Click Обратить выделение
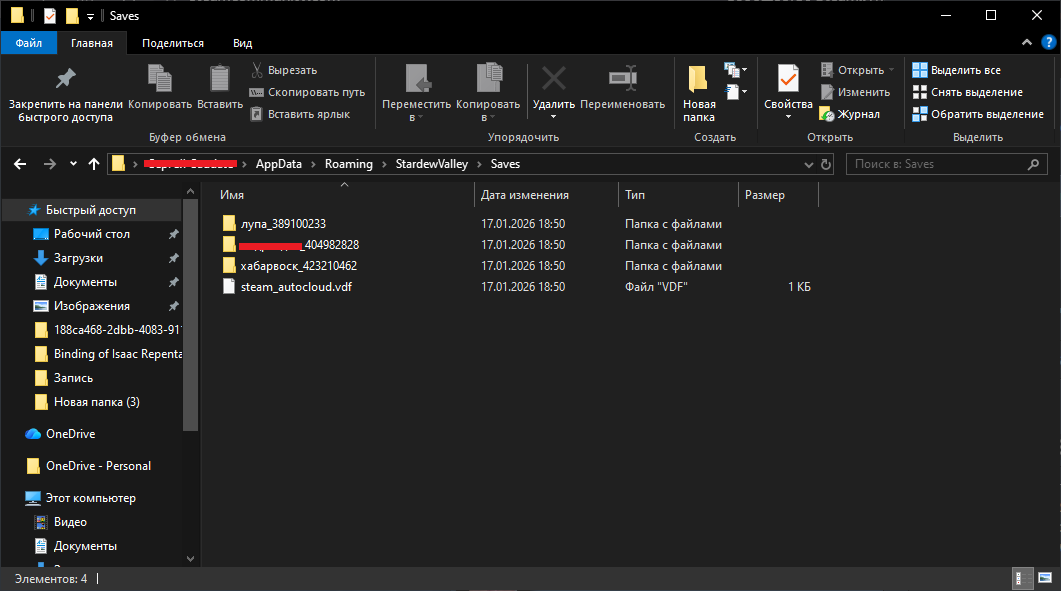 (x=978, y=114)
